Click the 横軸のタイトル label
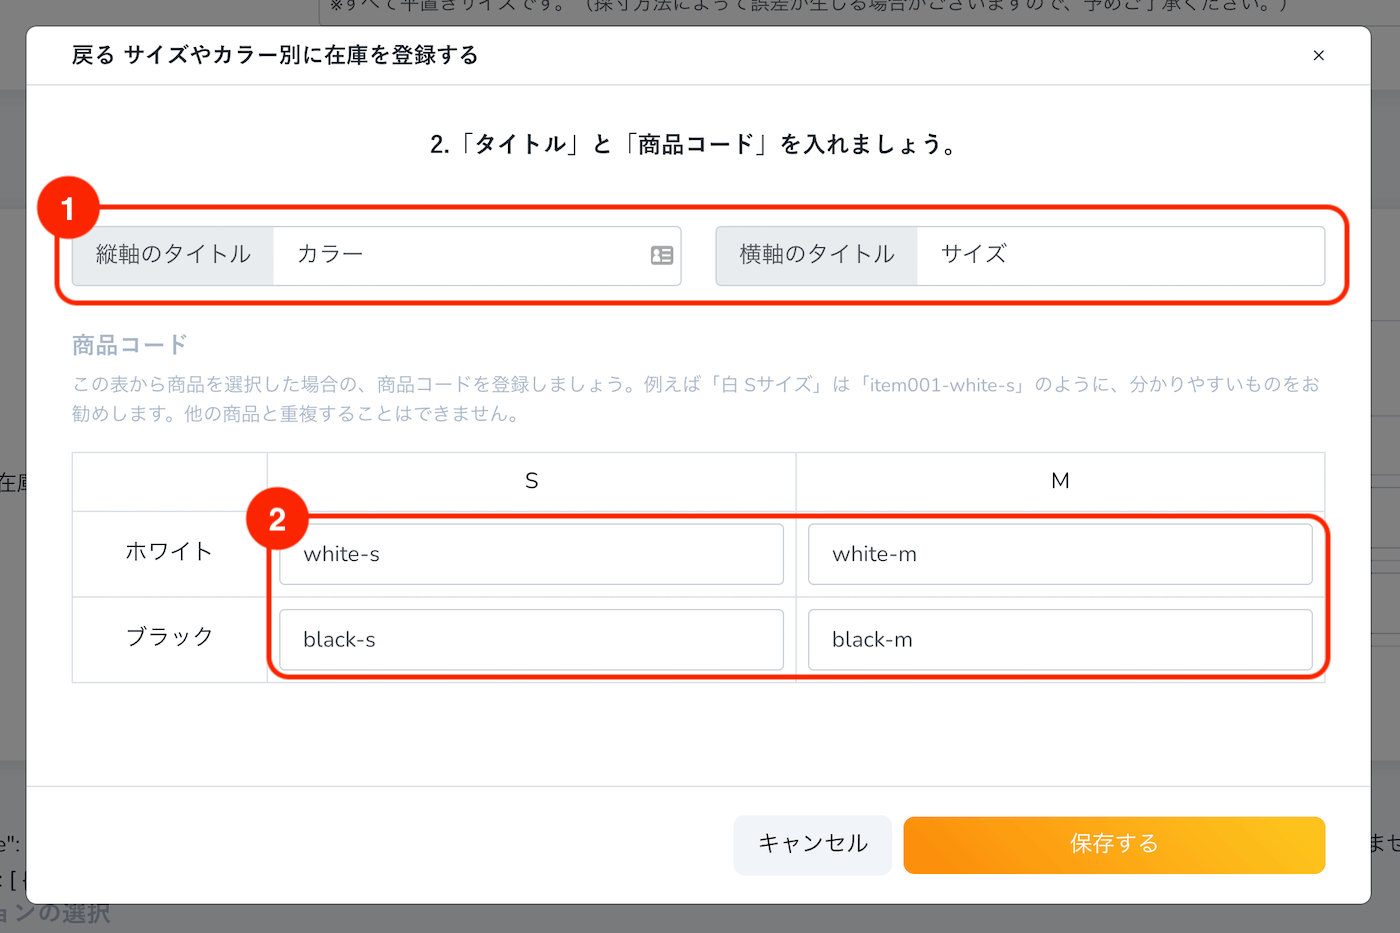1400x933 pixels. [x=816, y=256]
